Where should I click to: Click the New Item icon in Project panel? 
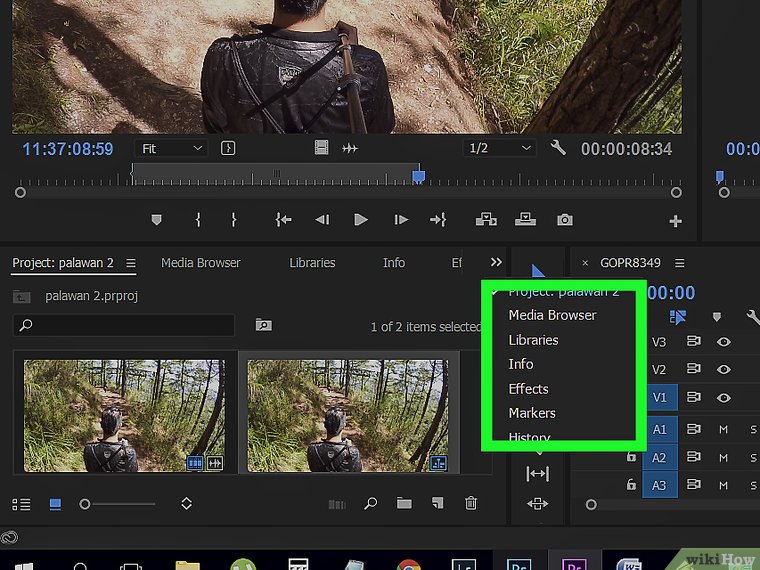tap(438, 504)
